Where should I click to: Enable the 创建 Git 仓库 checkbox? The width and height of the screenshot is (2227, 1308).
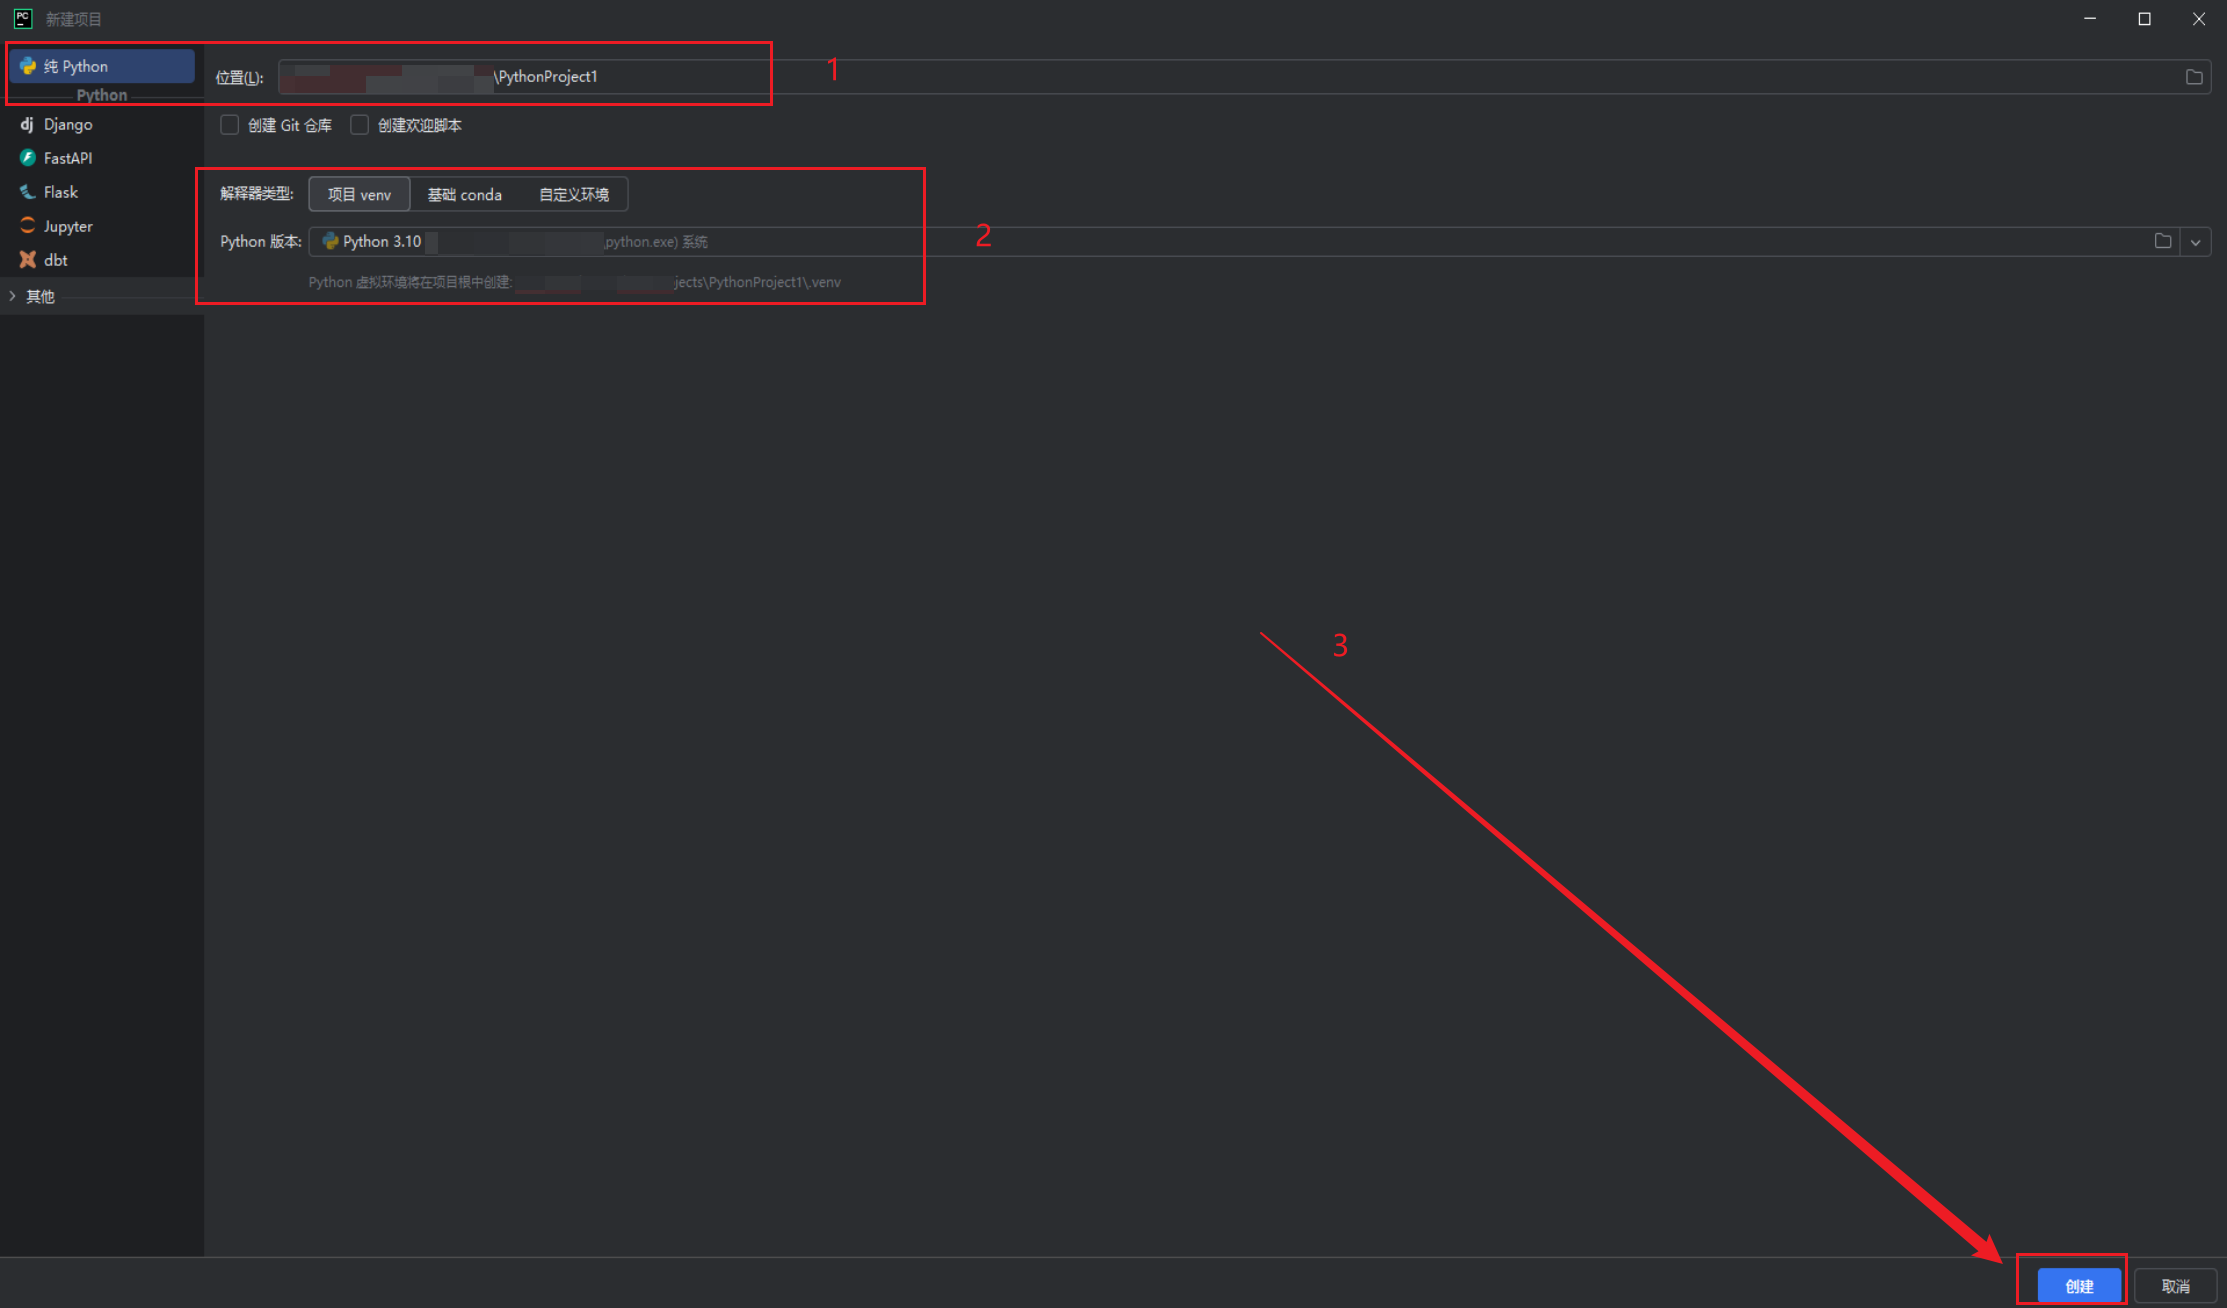[230, 125]
